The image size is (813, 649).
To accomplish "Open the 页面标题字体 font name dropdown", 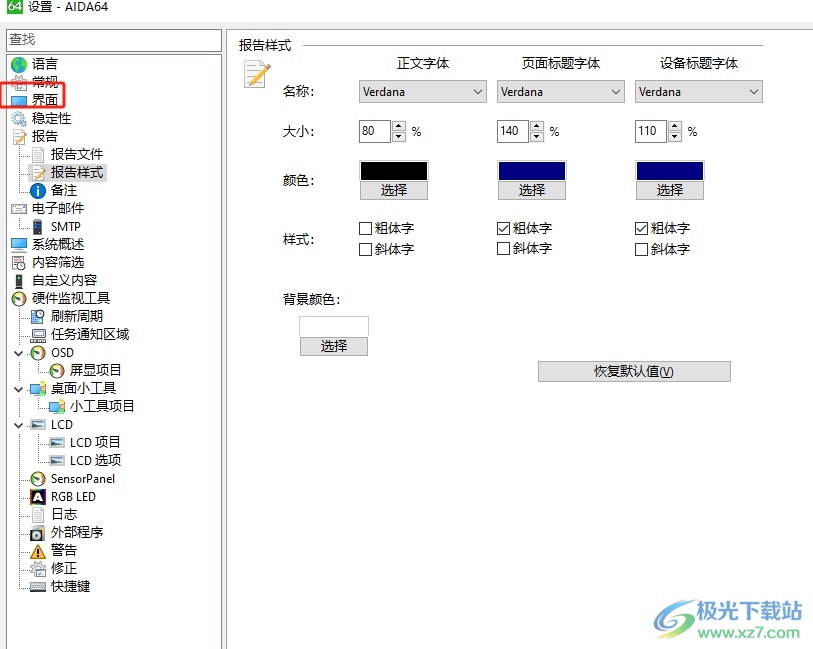I will pyautogui.click(x=560, y=92).
